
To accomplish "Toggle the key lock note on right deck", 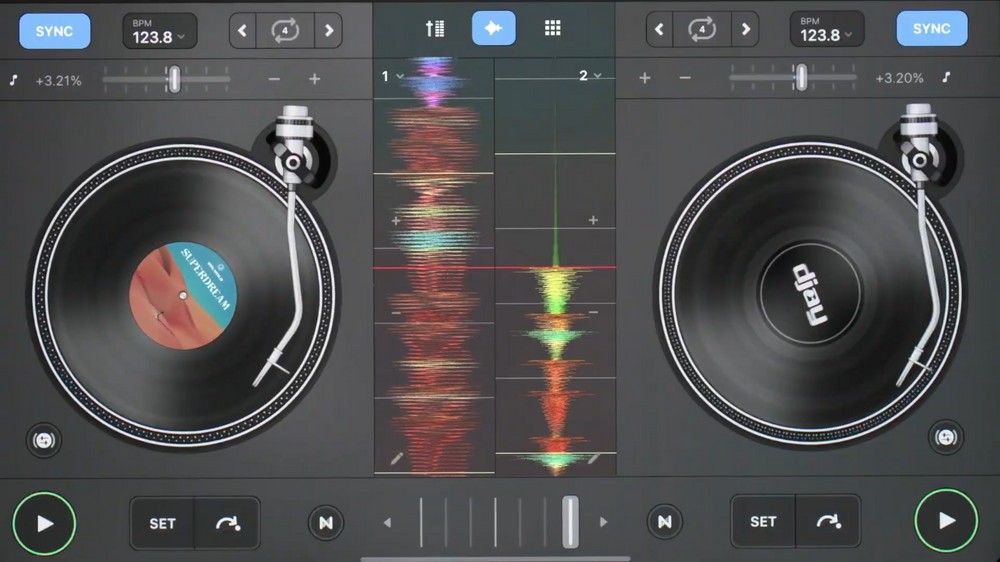I will (946, 77).
